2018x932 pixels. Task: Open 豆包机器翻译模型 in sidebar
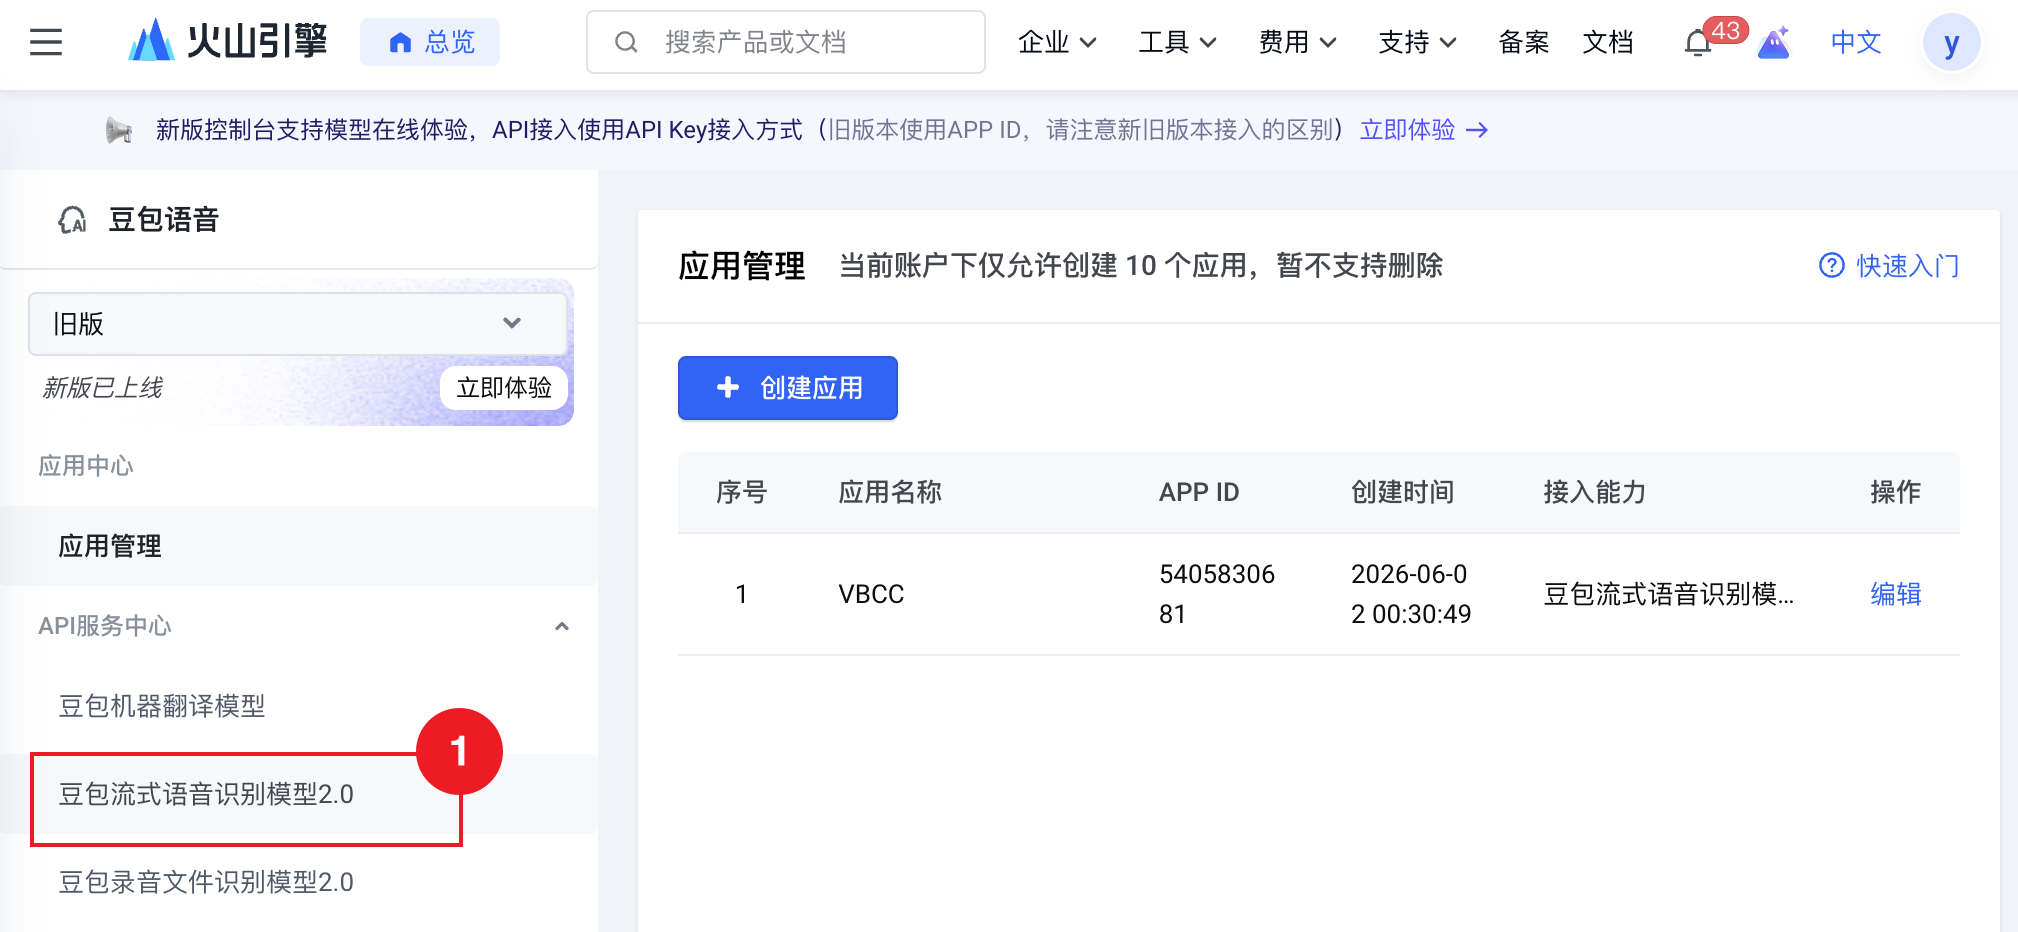click(x=162, y=706)
